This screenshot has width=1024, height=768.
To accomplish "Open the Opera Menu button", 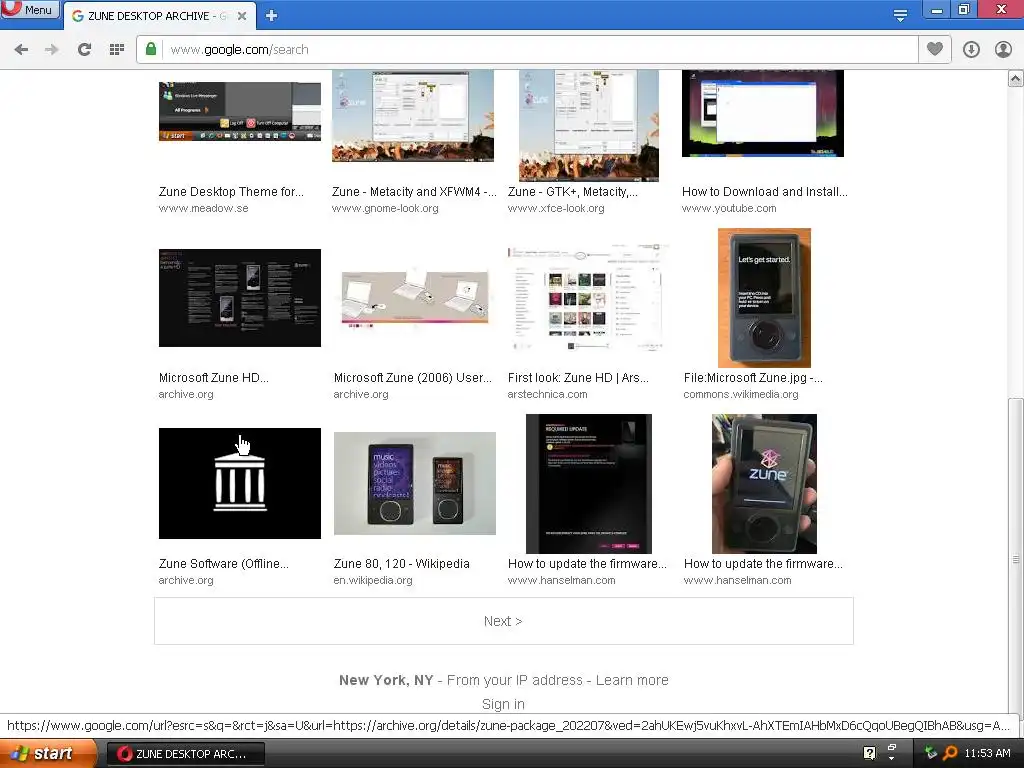I will click(x=29, y=9).
